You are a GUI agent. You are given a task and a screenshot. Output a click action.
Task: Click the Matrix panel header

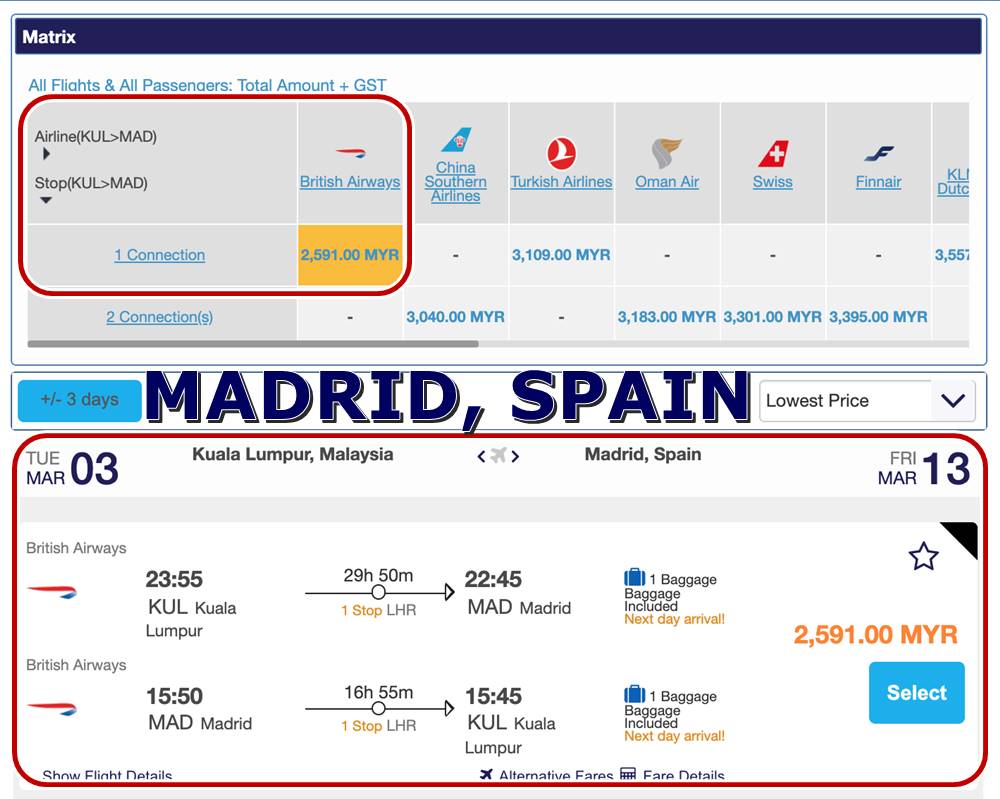pyautogui.click(x=497, y=36)
